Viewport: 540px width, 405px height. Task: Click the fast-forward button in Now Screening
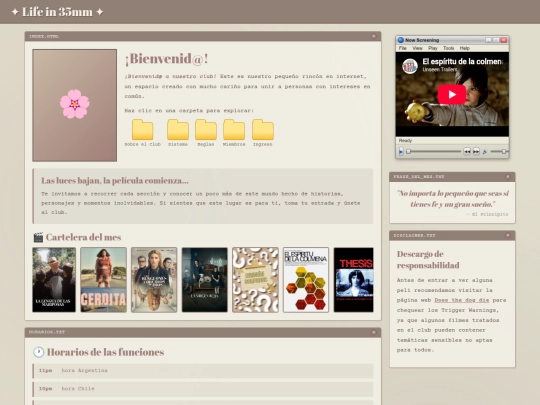coord(476,152)
